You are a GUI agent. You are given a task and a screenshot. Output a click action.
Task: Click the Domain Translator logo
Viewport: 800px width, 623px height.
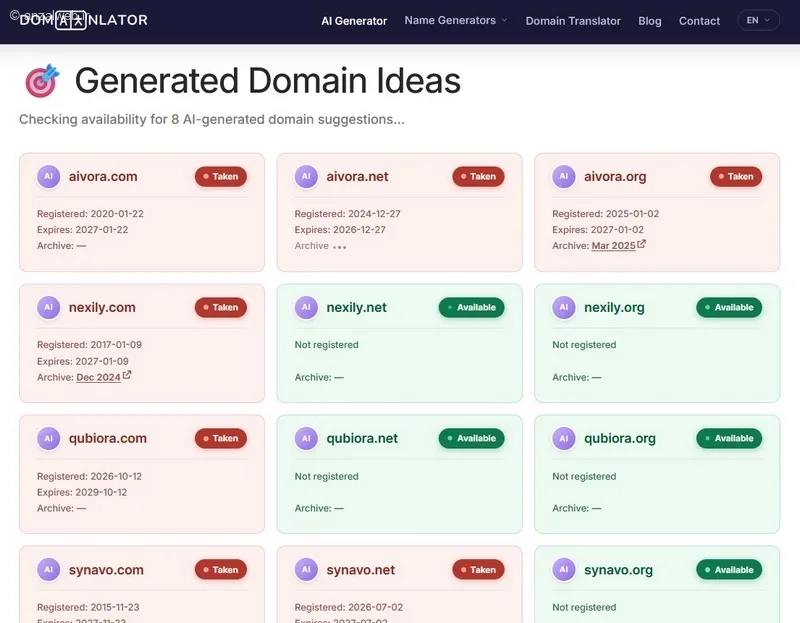click(x=83, y=20)
